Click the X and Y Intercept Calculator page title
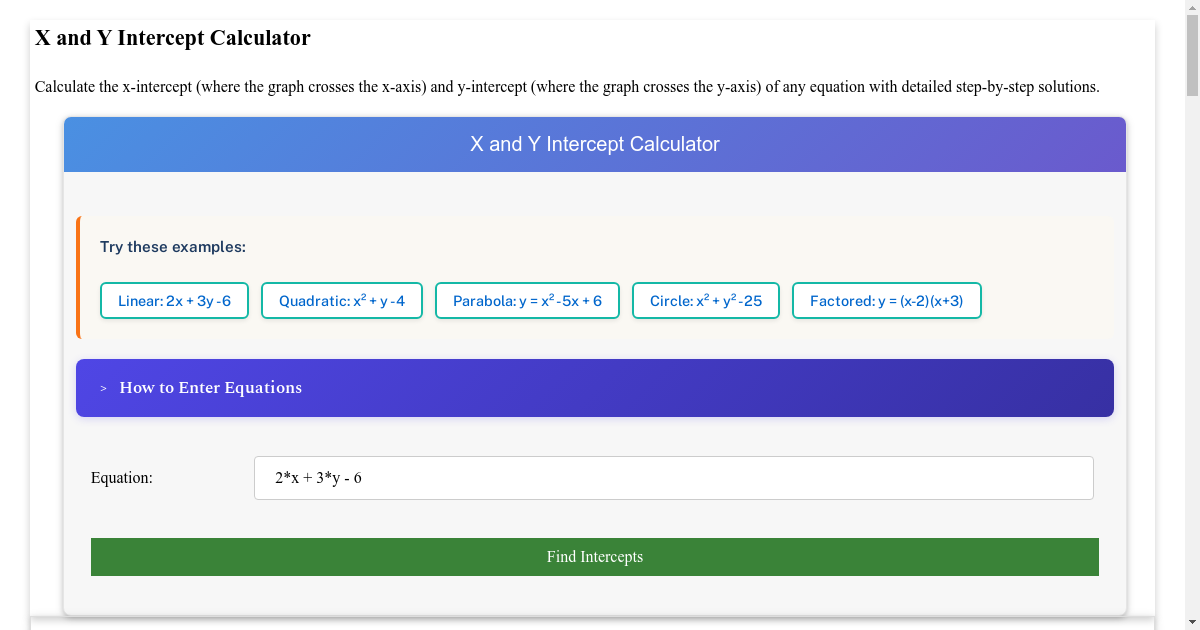Screen dimensions: 1200x630 click(x=172, y=38)
